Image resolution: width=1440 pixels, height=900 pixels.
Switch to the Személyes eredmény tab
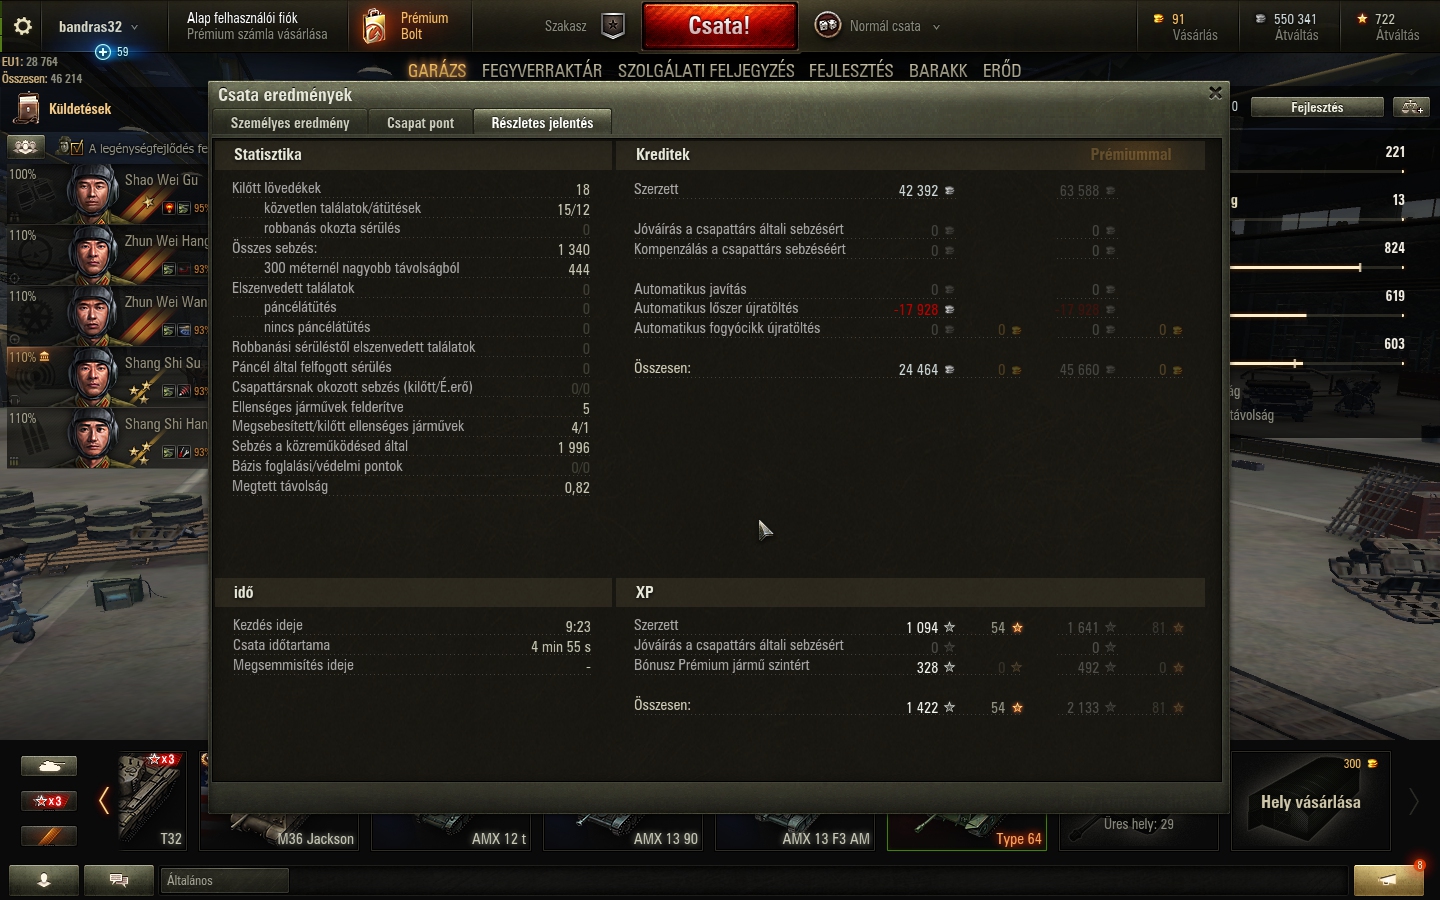click(290, 123)
